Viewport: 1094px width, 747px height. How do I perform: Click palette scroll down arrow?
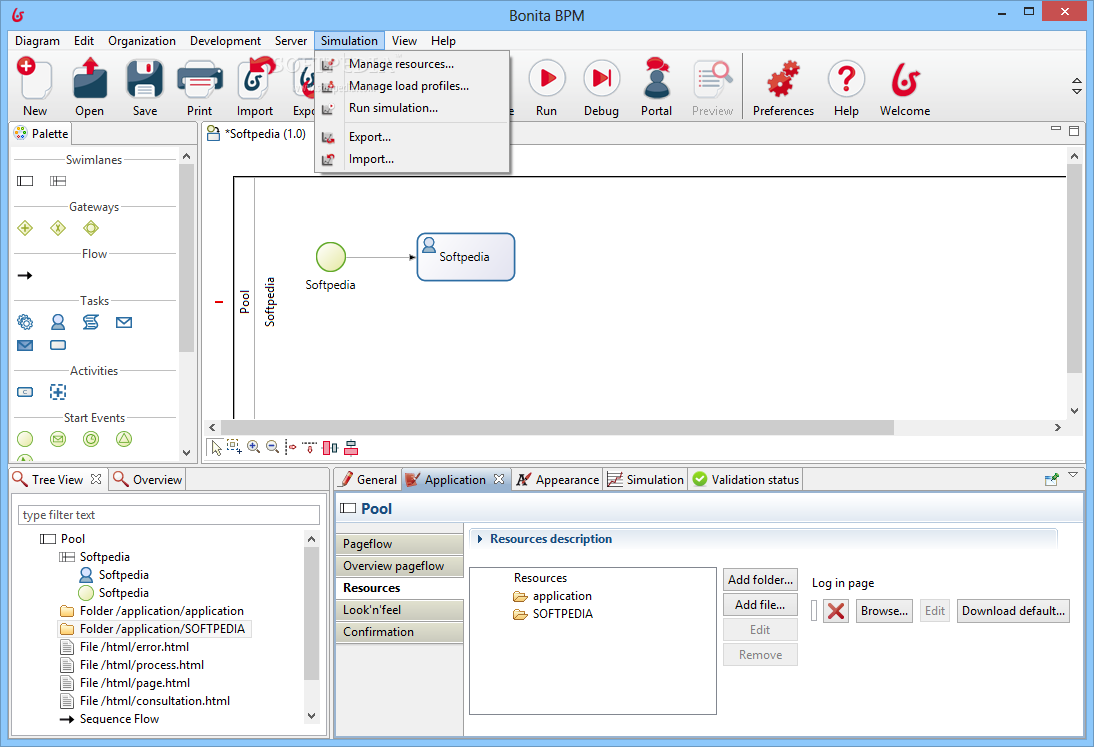coord(186,452)
